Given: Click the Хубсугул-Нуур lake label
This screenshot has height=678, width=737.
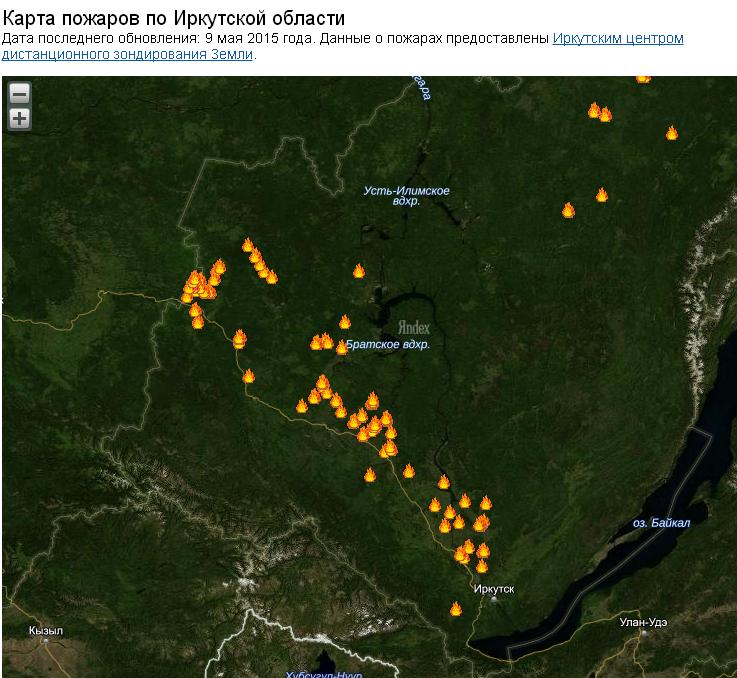Looking at the screenshot, I should 324,675.
